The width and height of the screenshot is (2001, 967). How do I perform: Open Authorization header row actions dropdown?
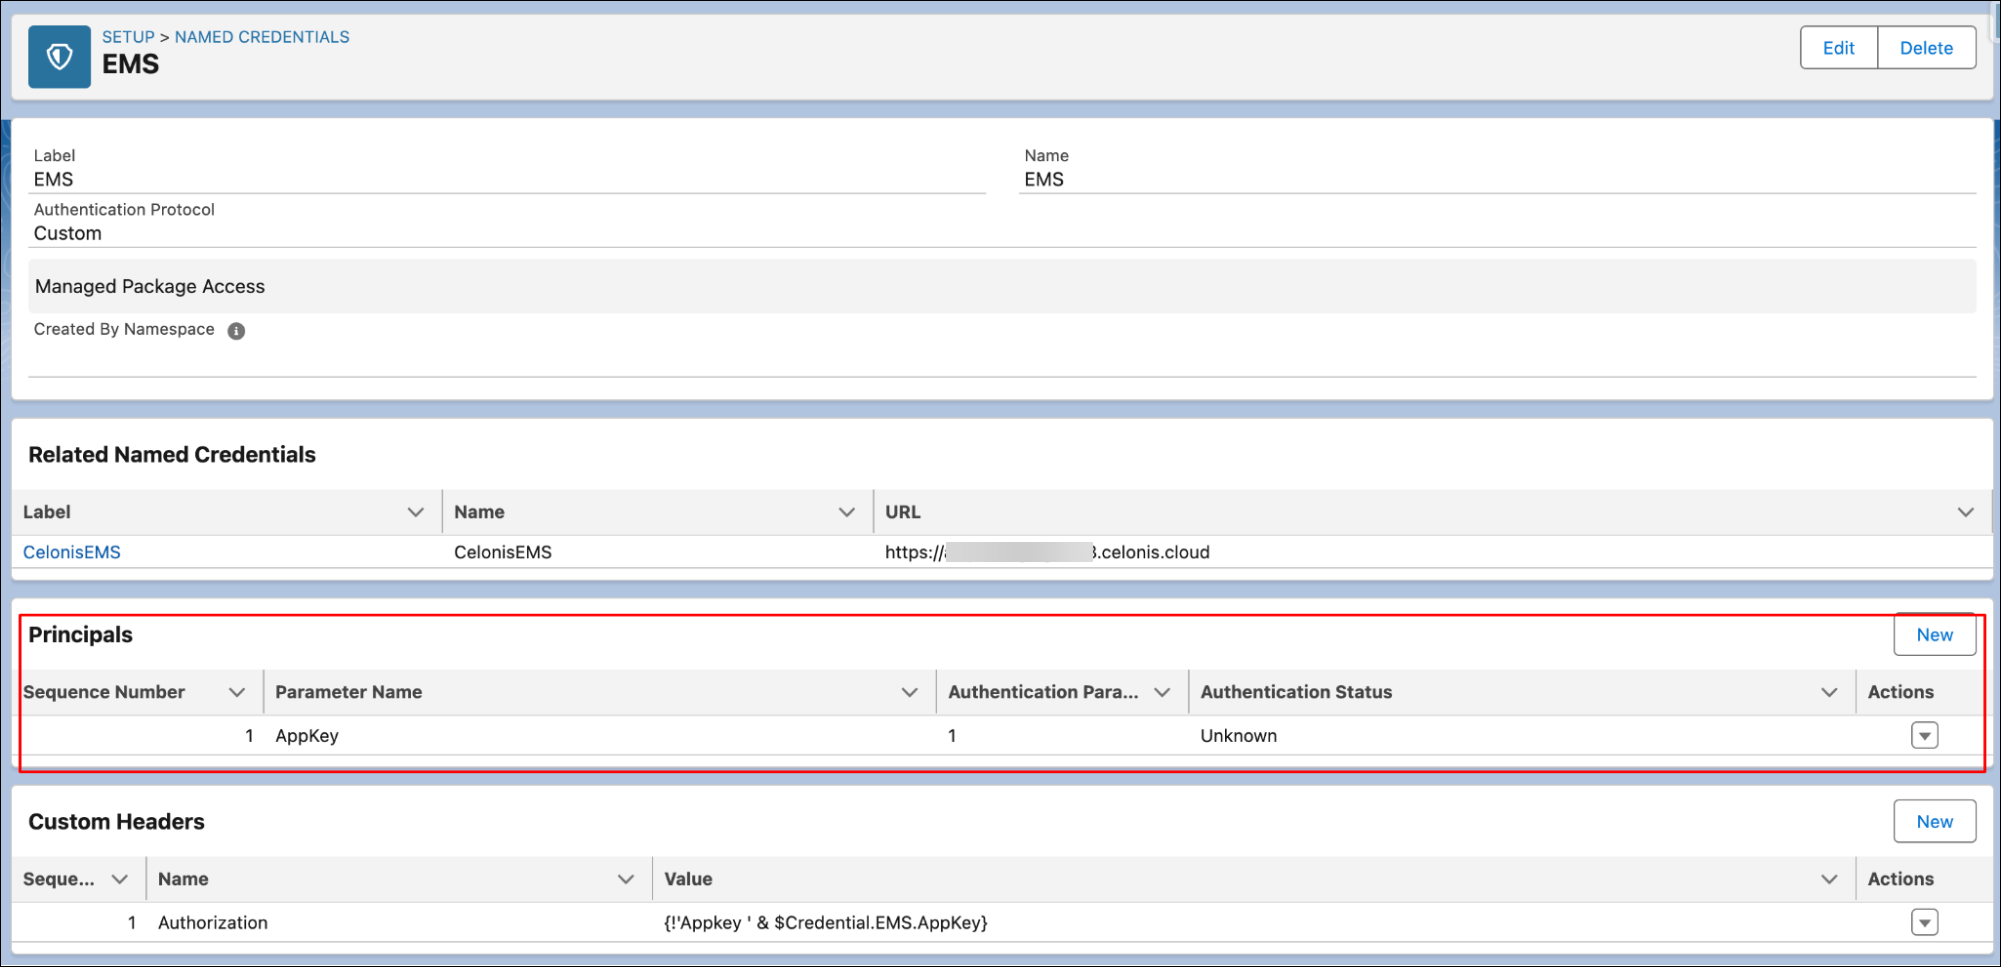(1924, 922)
